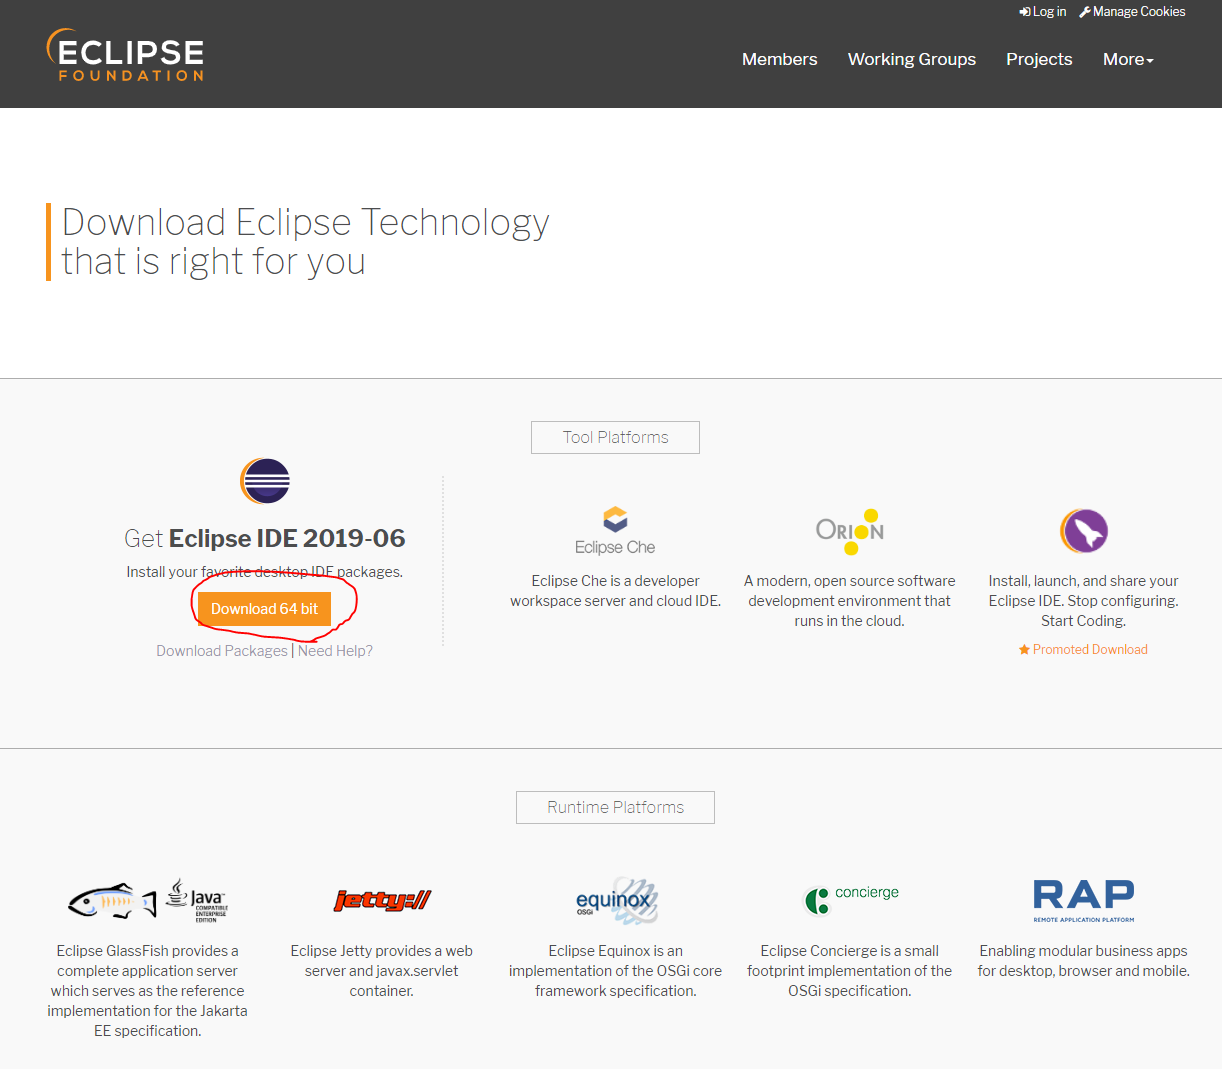The image size is (1222, 1069).
Task: Go to Working Groups
Action: (x=912, y=59)
